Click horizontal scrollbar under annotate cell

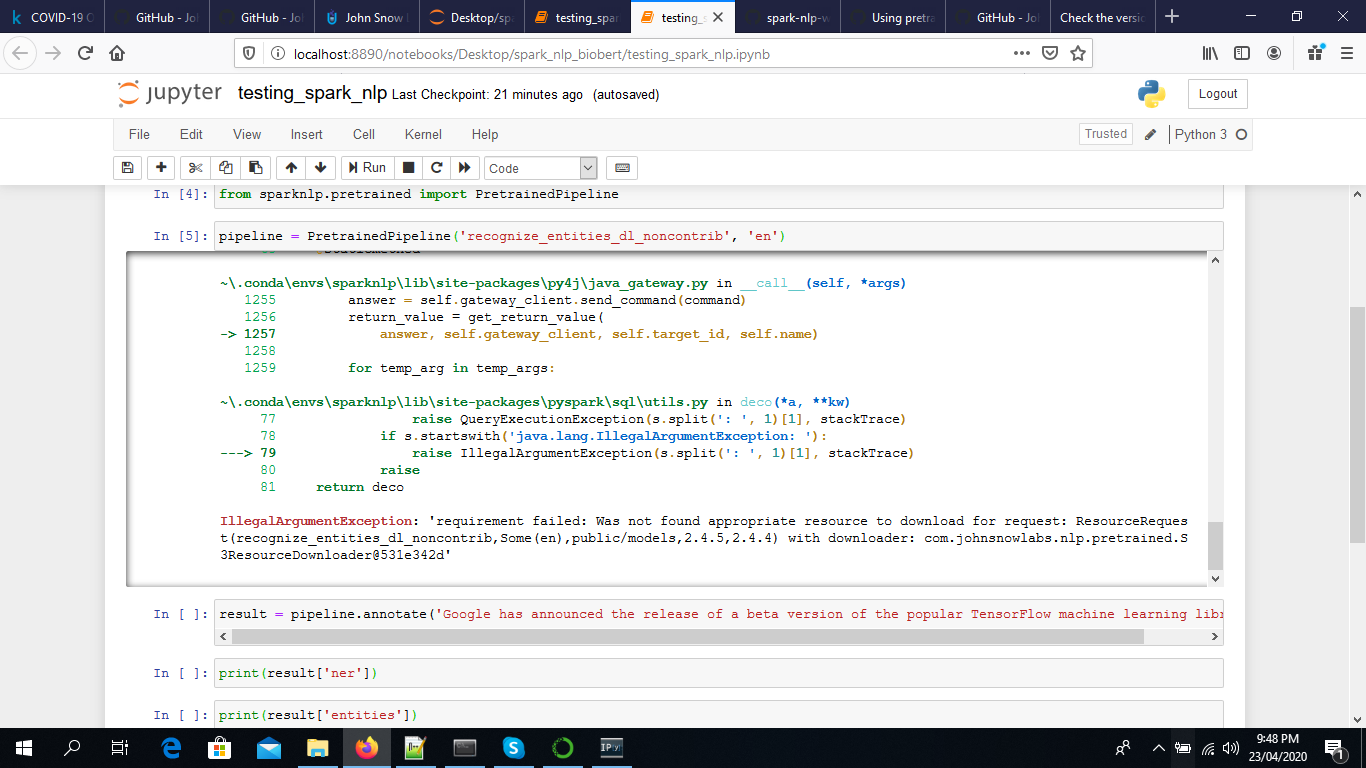point(688,636)
